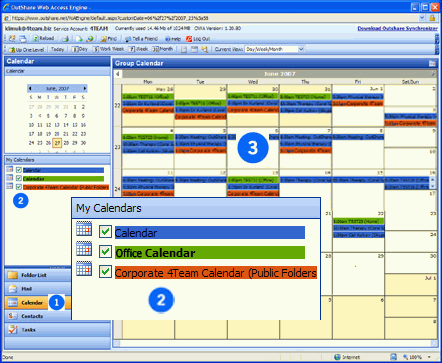
Task: Click the Contacts card icon
Action: 13,316
